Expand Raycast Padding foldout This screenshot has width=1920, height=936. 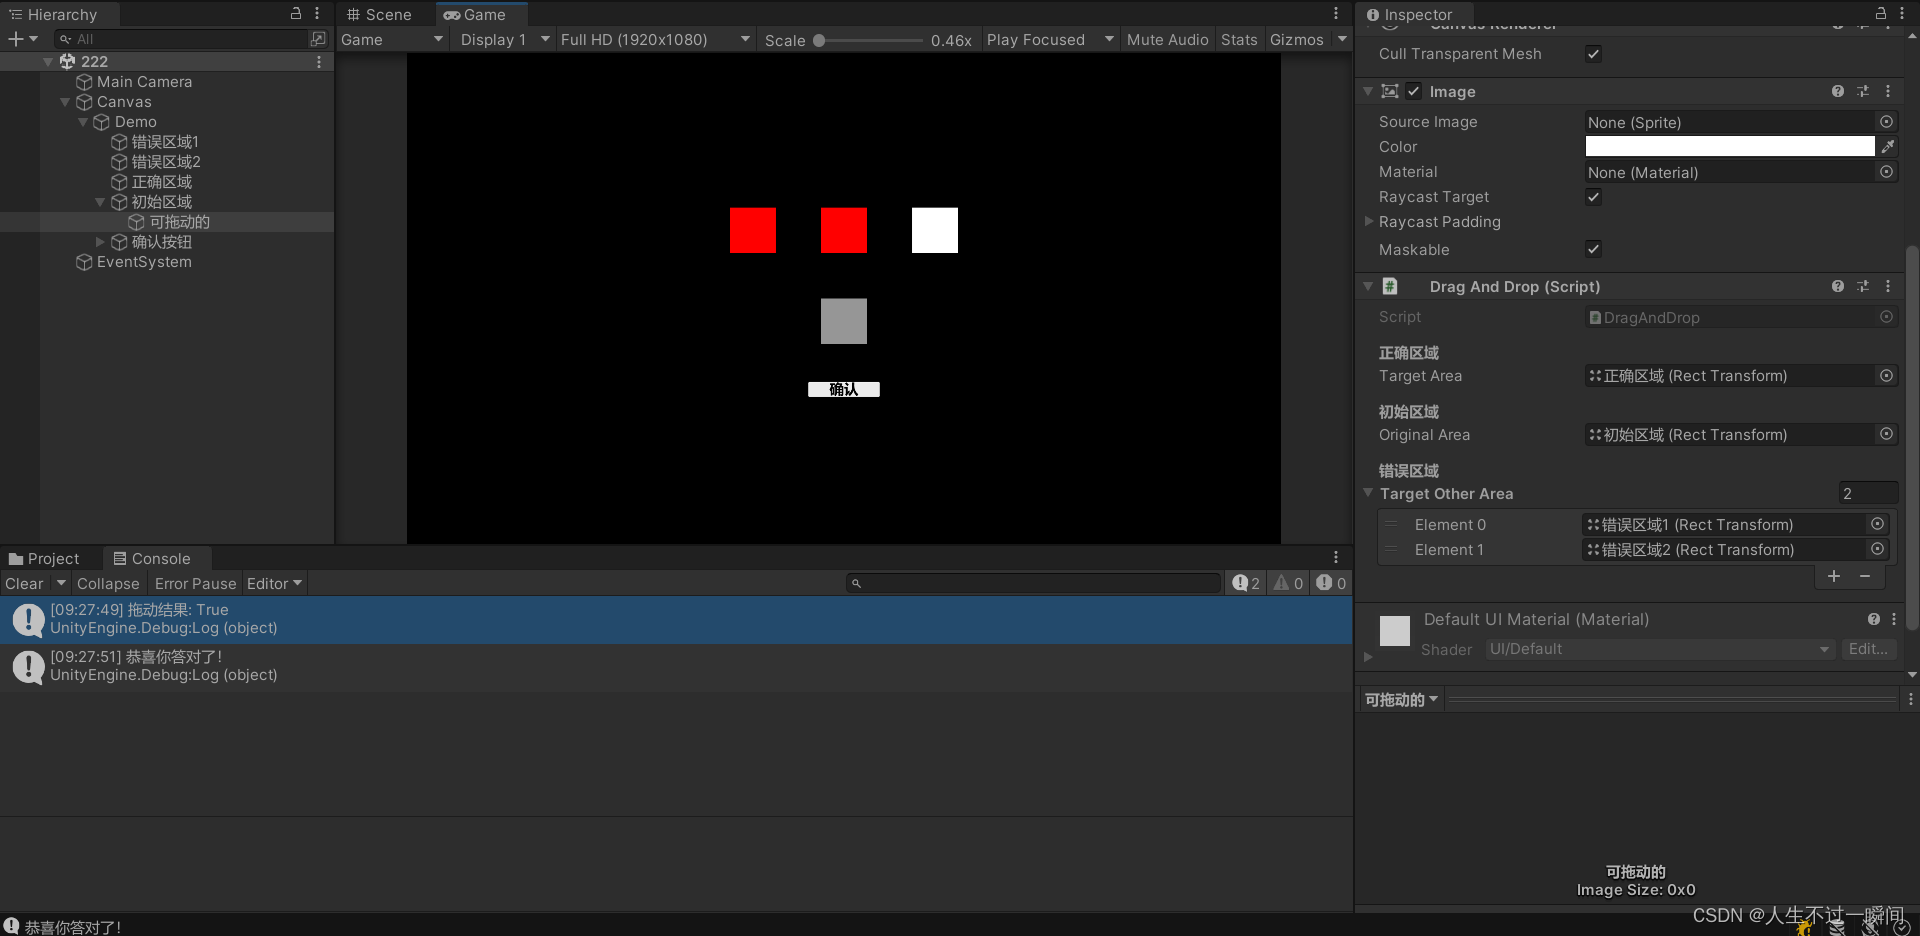click(1369, 222)
